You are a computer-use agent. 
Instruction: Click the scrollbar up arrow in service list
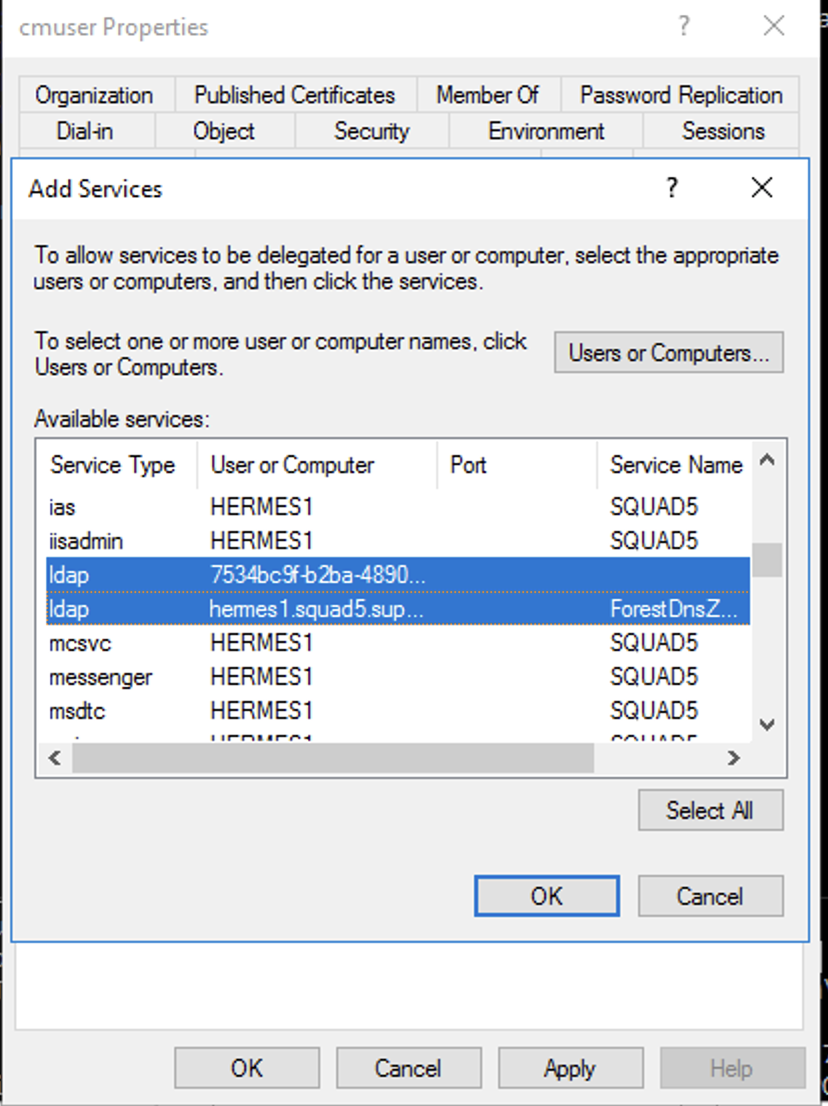[766, 460]
